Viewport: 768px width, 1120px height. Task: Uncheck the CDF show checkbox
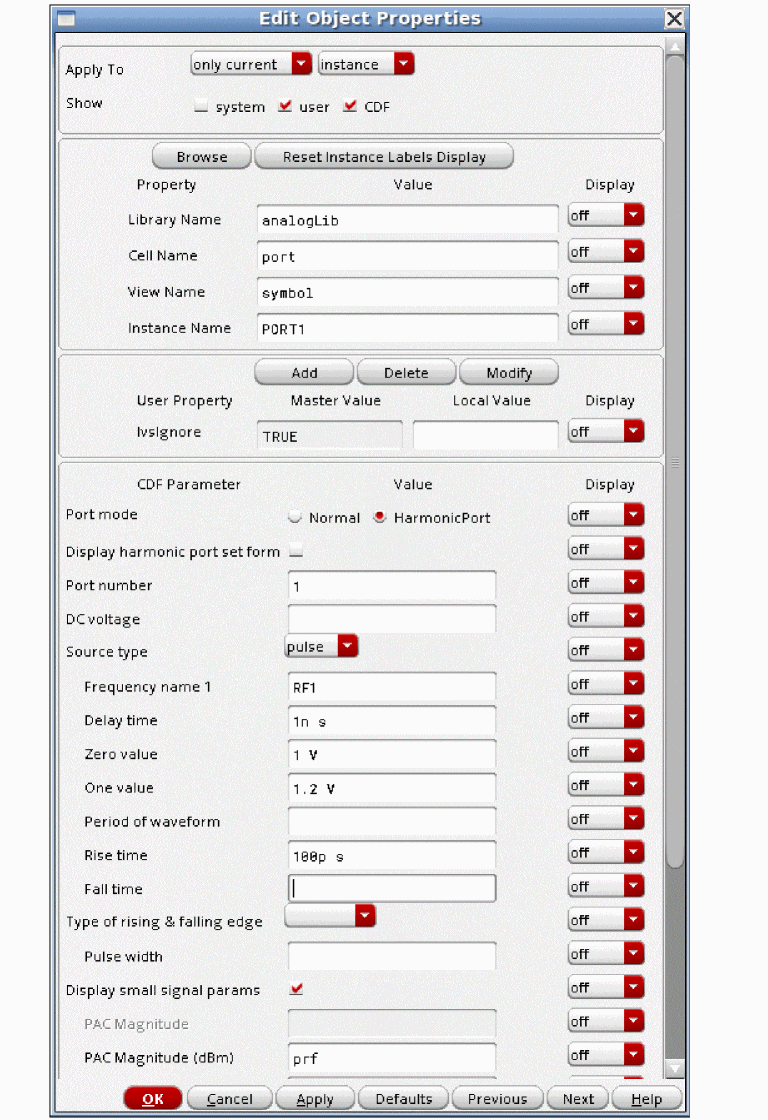click(x=349, y=106)
